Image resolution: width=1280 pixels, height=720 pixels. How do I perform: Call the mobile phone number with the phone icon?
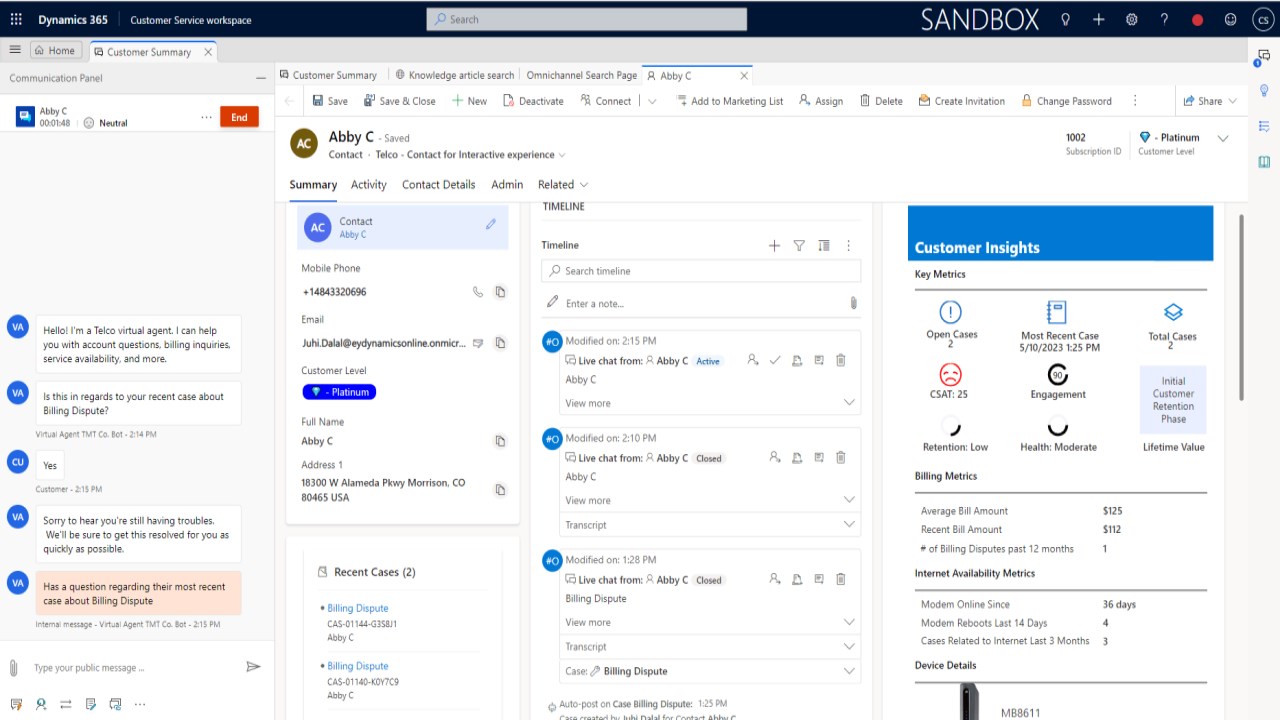[478, 292]
